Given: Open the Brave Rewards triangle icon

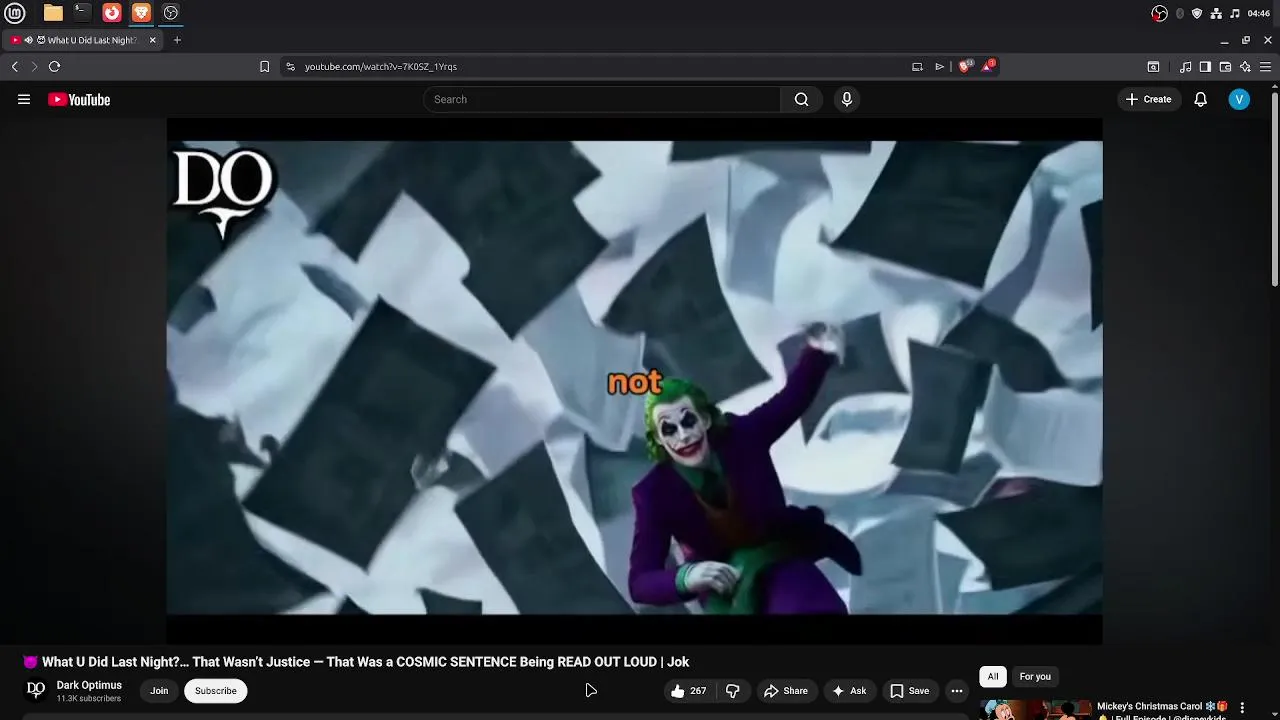Looking at the screenshot, I should click(x=988, y=66).
